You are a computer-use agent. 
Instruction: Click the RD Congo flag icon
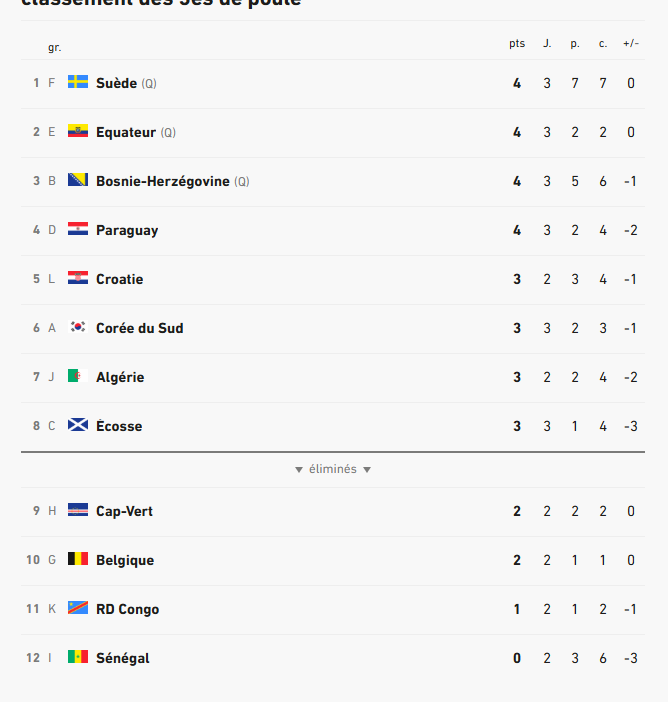78,608
